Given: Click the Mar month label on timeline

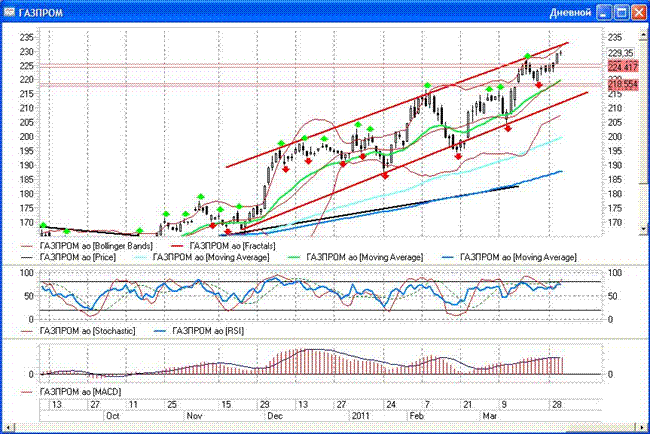Looking at the screenshot, I should click(490, 416).
